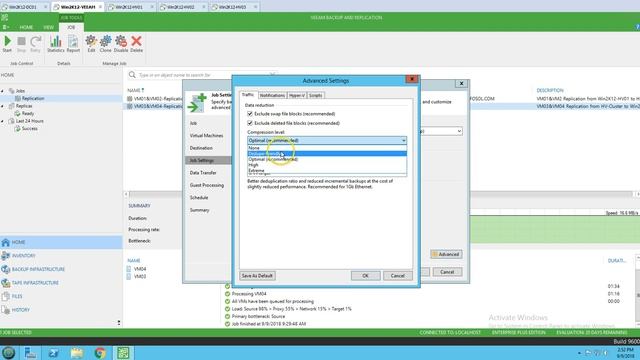The image size is (640, 360).
Task: Open the Home view in the bottom navigation
Action: 61,242
